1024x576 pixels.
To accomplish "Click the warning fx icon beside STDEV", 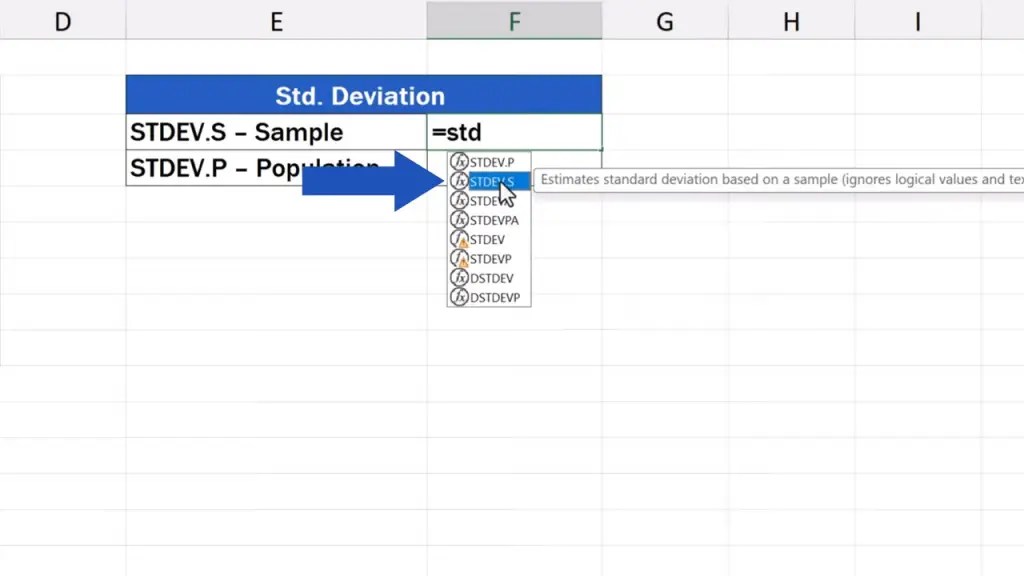I will pyautogui.click(x=459, y=240).
